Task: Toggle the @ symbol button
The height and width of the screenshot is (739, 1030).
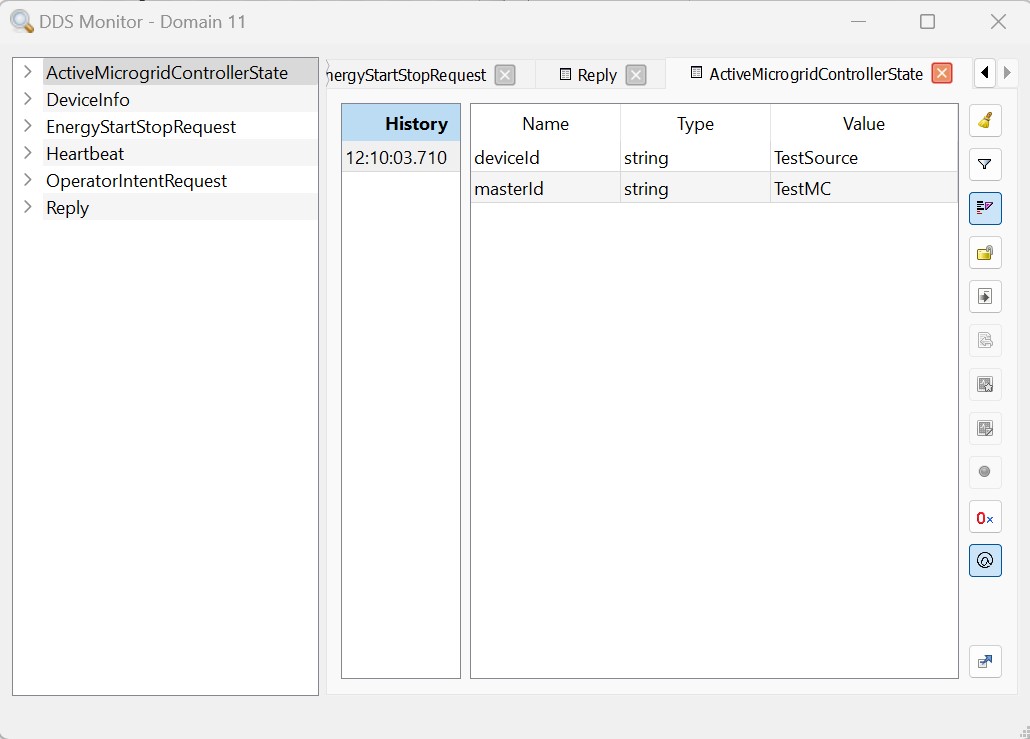Action: [985, 561]
